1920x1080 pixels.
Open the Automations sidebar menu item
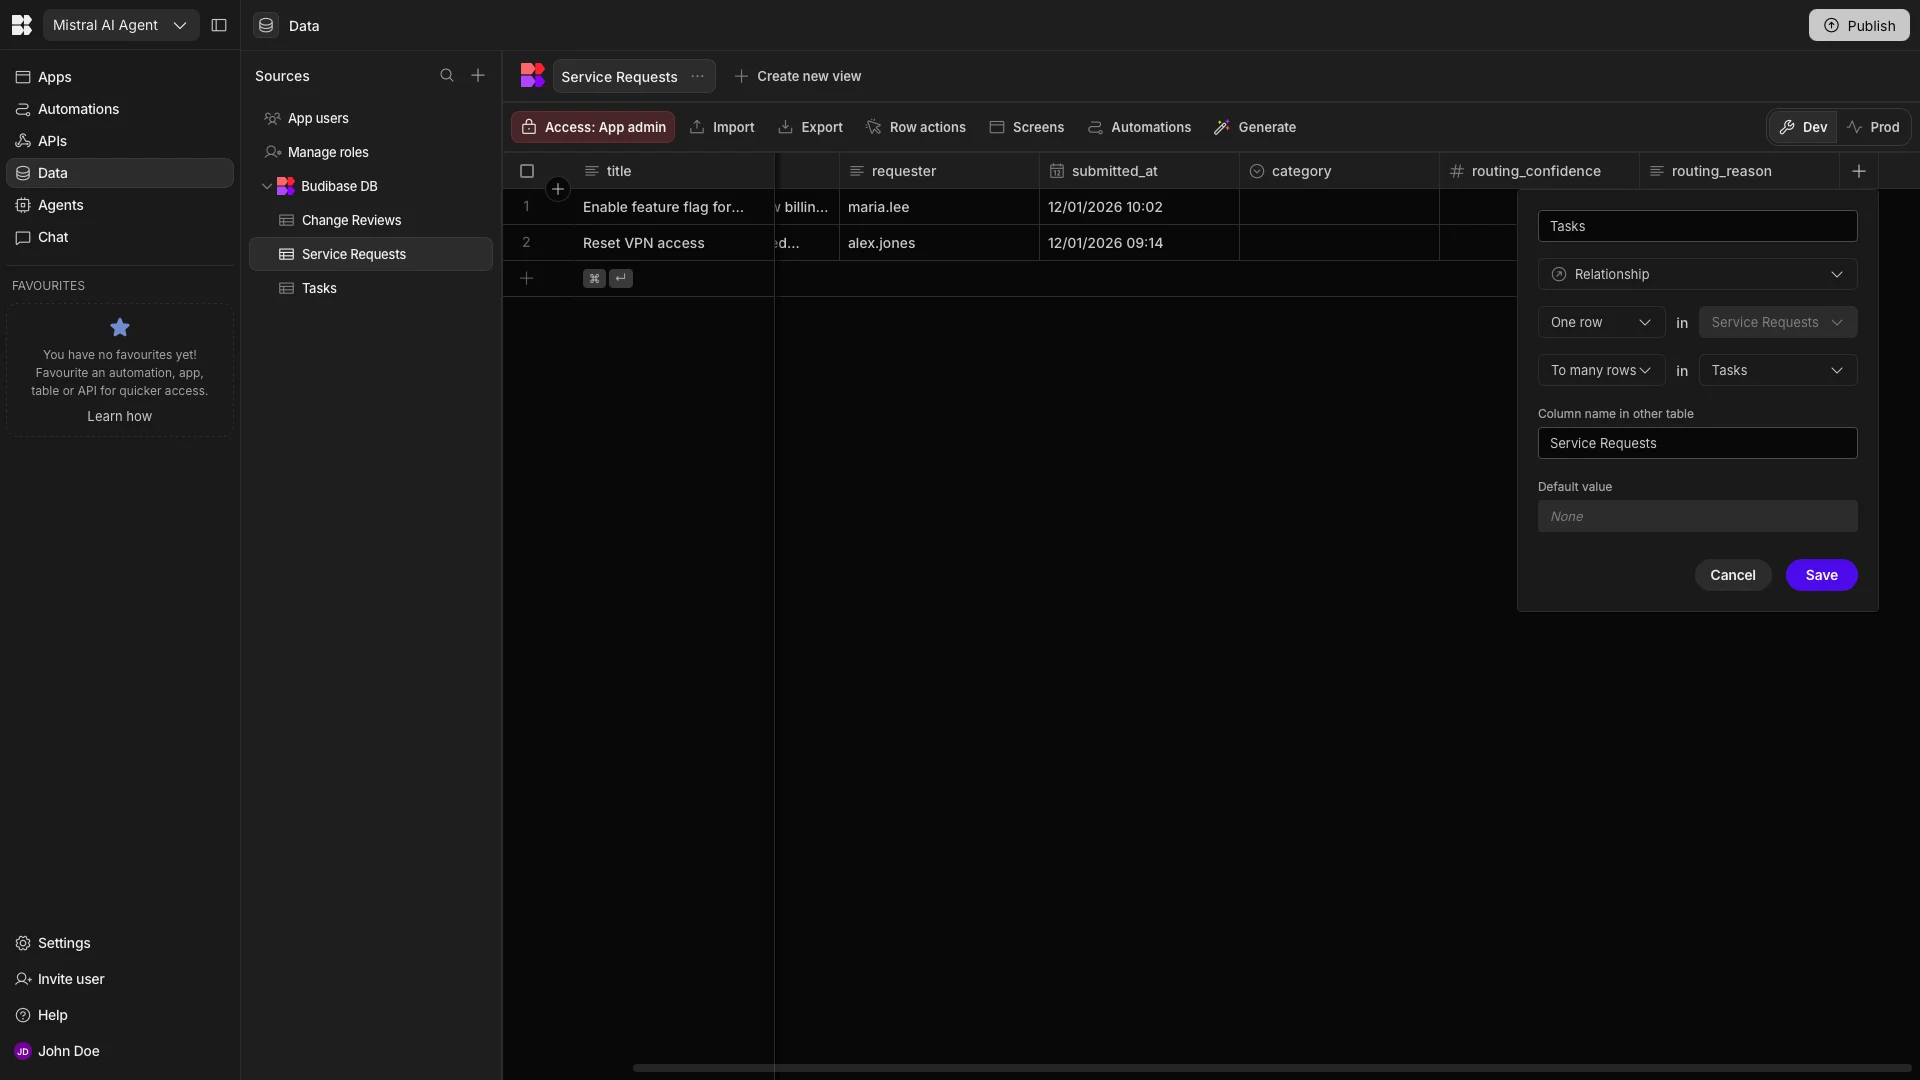point(78,109)
